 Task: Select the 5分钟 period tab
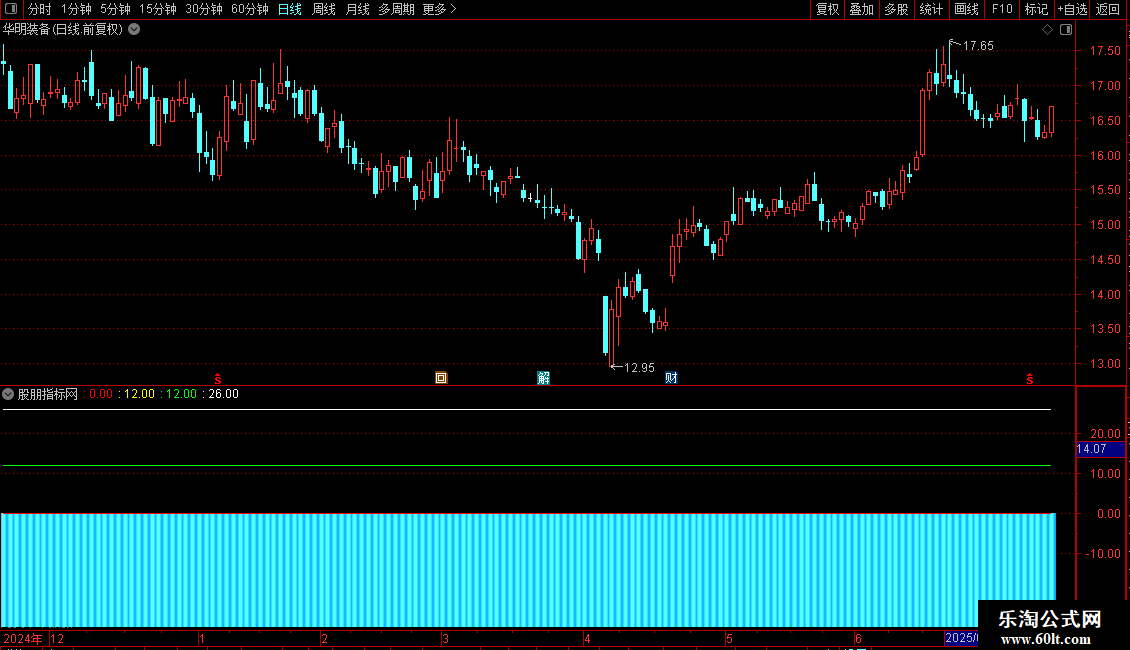pos(115,9)
